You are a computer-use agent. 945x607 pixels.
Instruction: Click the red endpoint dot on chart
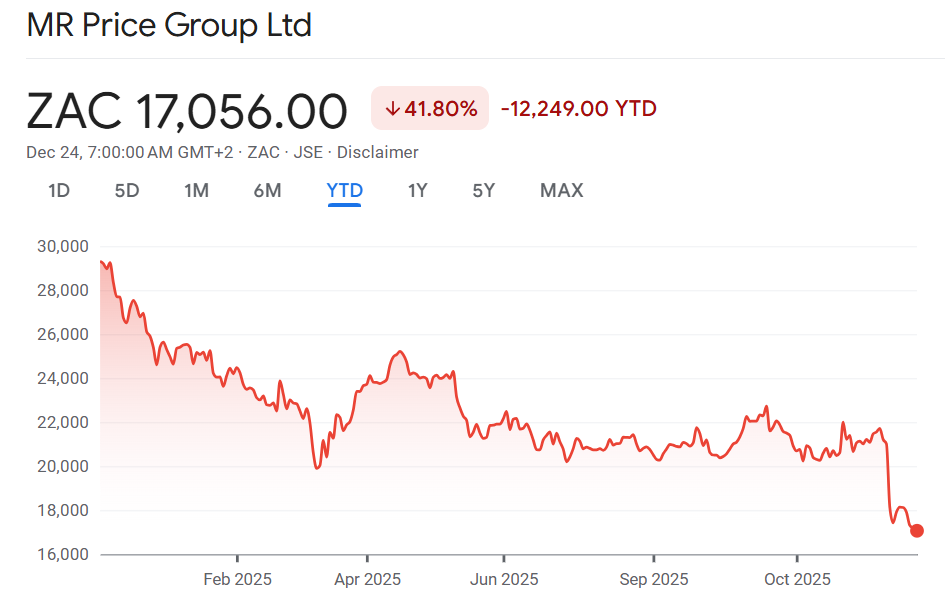click(x=916, y=531)
